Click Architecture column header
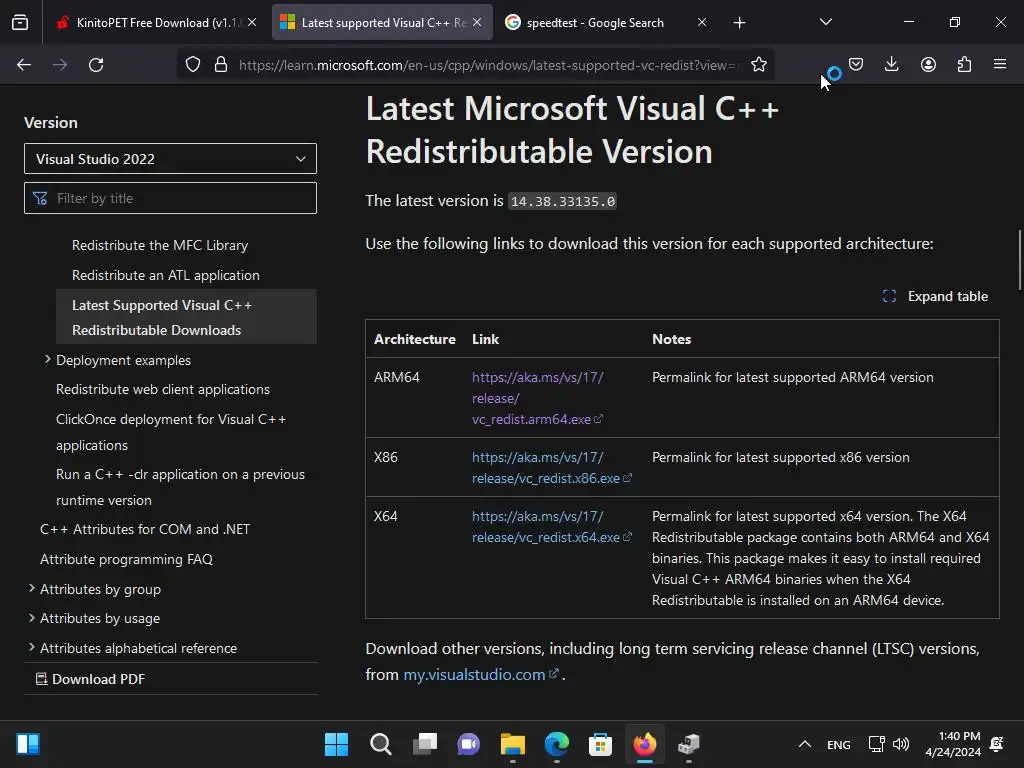 click(x=415, y=339)
